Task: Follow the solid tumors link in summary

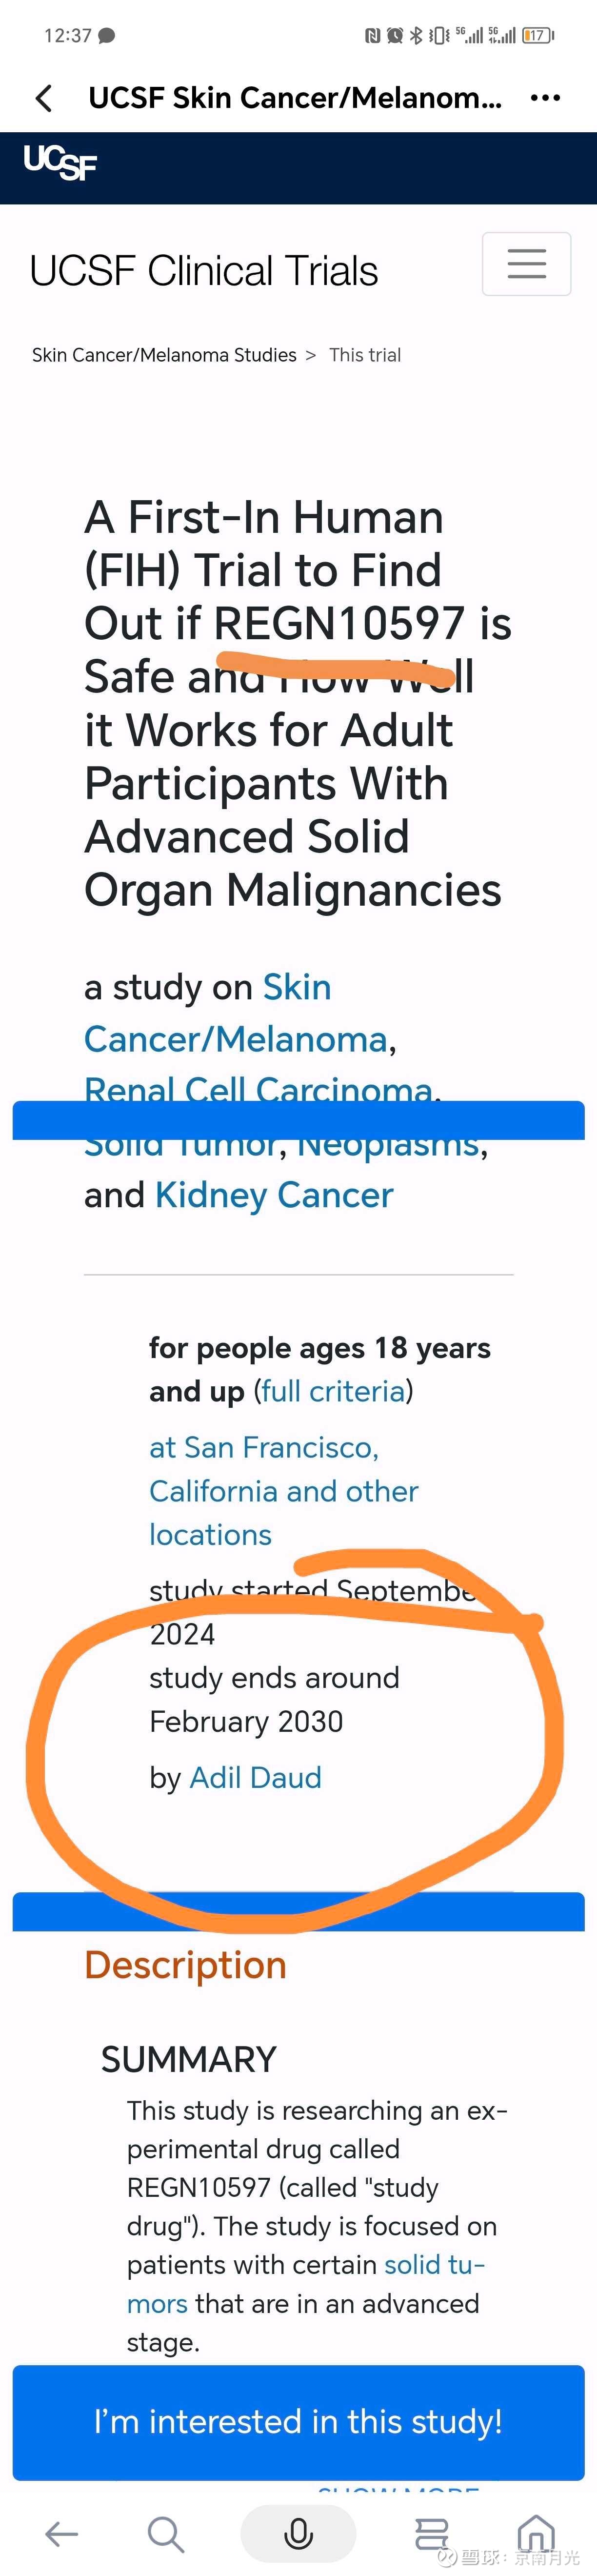Action: 306,2283
